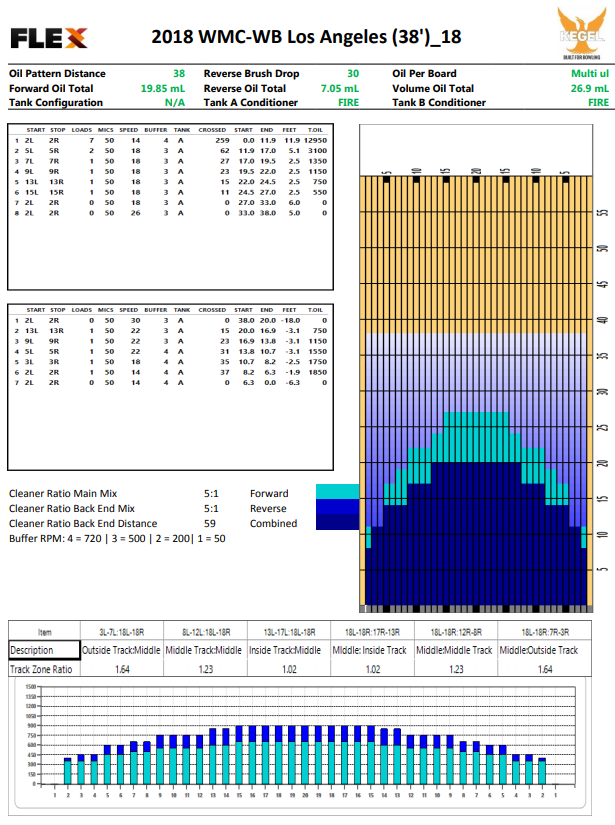615x825 pixels.
Task: Click the 'Outside Track:Middle' description cell
Action: click(122, 650)
